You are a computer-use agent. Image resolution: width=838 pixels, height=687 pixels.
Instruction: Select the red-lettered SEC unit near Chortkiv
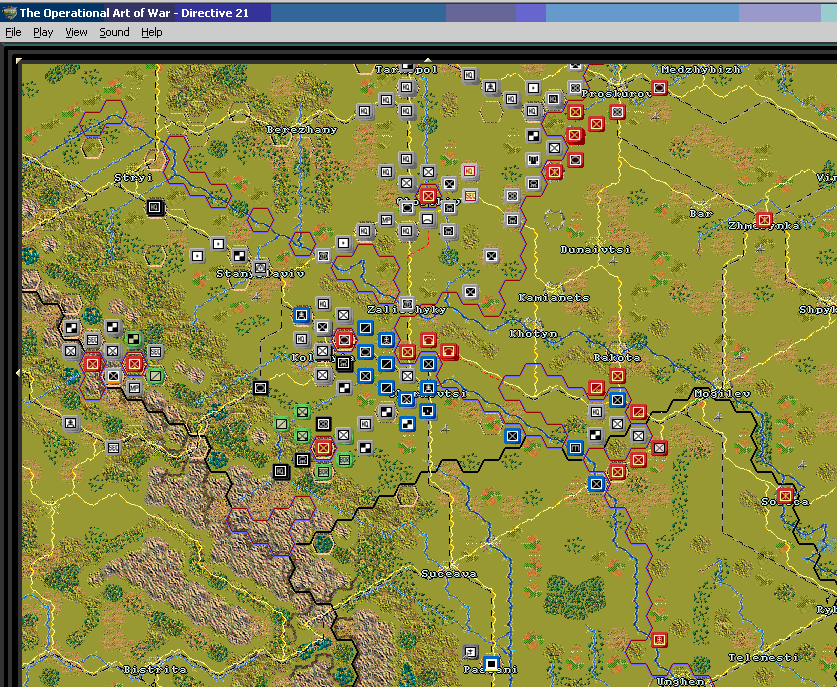[470, 196]
